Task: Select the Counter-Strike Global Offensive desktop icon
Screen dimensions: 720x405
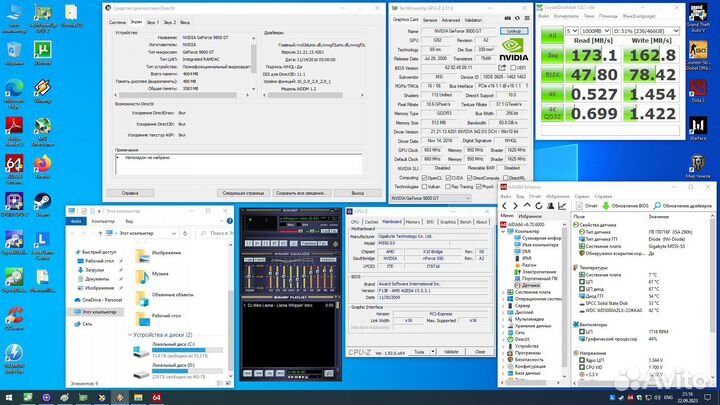Action: [x=698, y=55]
